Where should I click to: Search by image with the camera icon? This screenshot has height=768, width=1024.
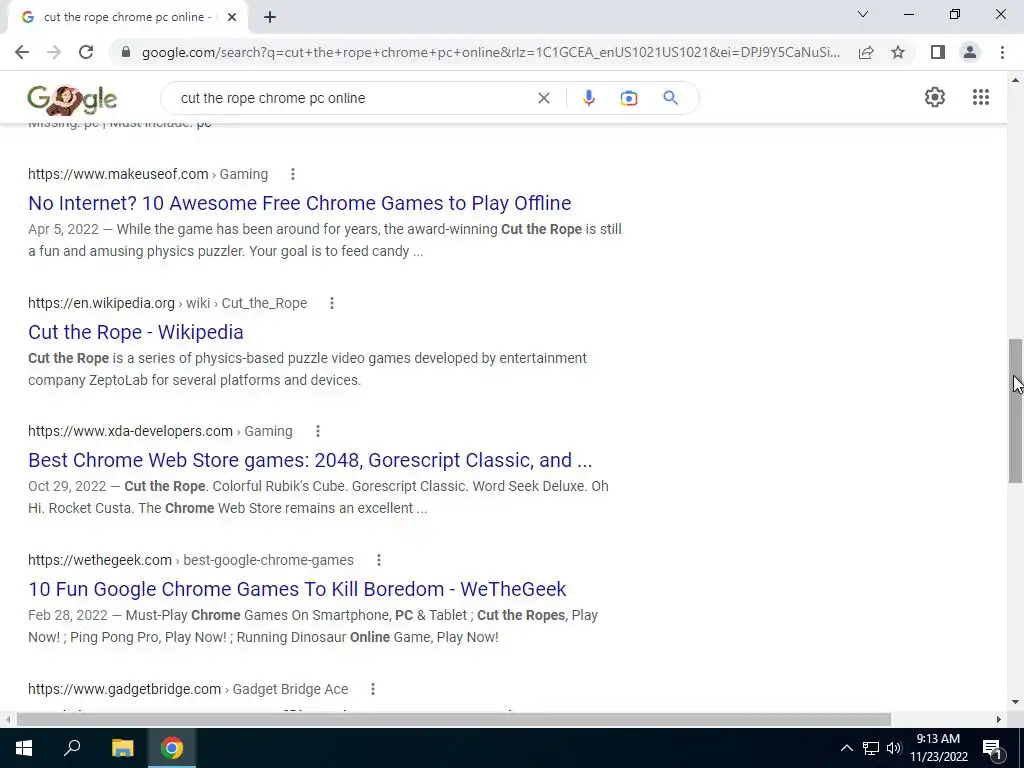(x=628, y=98)
